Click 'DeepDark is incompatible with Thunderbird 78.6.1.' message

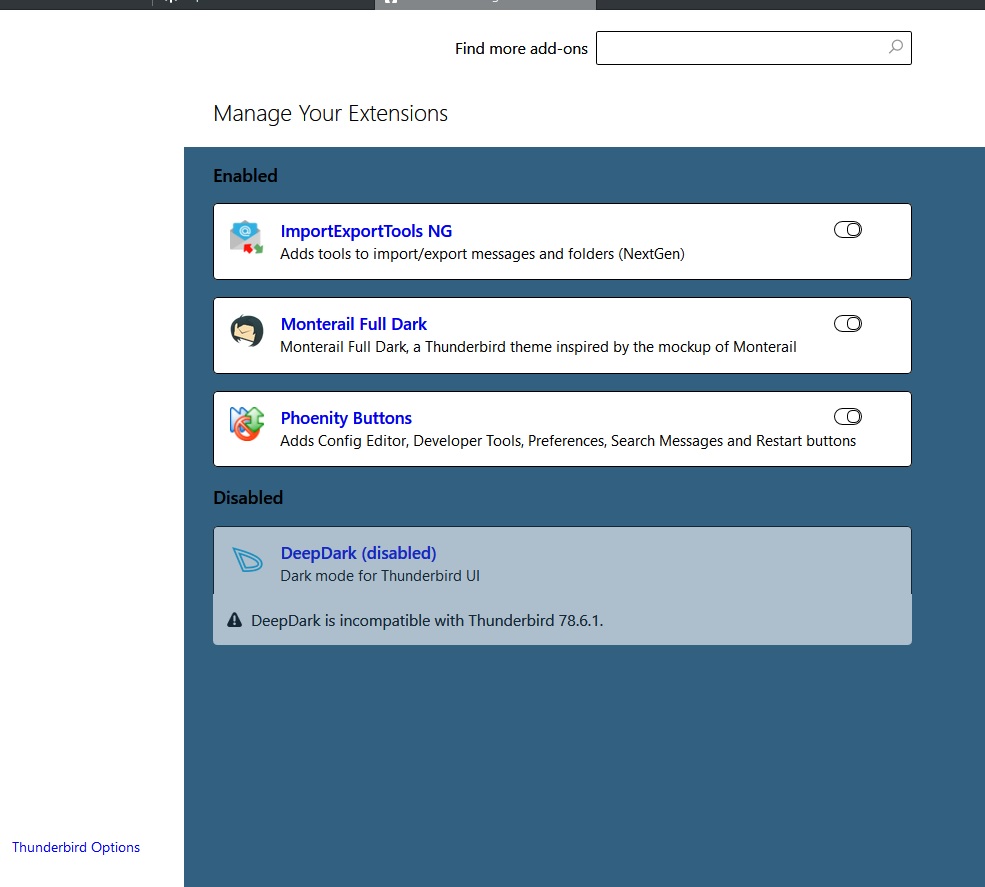coord(427,621)
